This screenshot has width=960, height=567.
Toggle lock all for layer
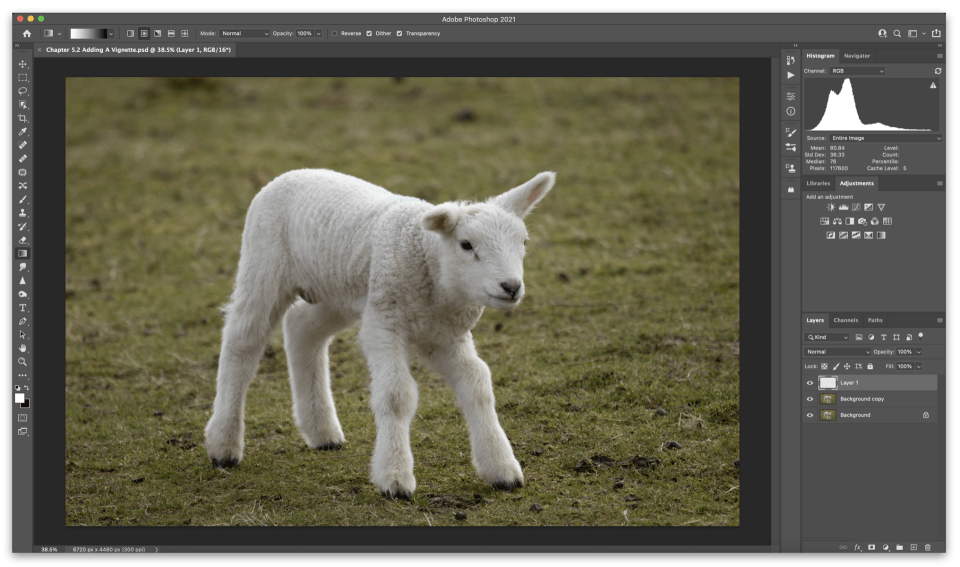(x=870, y=366)
